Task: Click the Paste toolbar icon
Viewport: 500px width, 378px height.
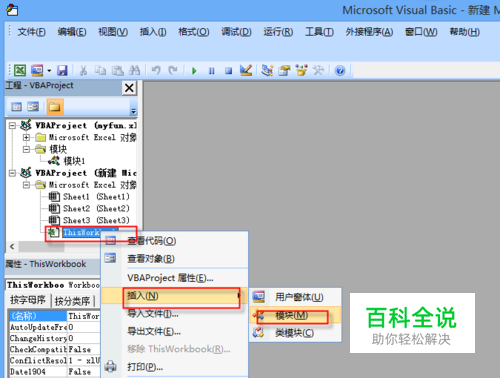Action: (x=117, y=70)
